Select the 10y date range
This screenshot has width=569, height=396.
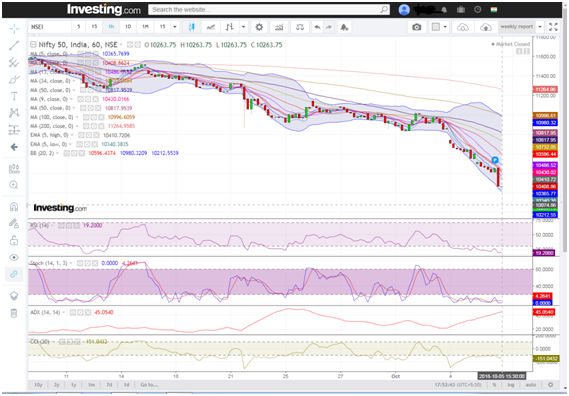pyautogui.click(x=38, y=385)
